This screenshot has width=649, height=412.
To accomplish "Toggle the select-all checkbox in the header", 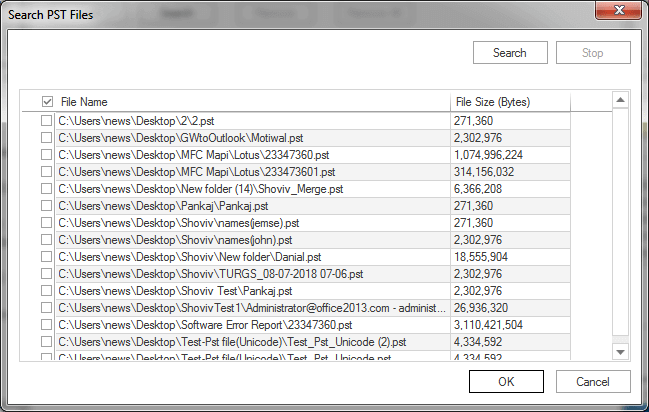I will pos(47,102).
